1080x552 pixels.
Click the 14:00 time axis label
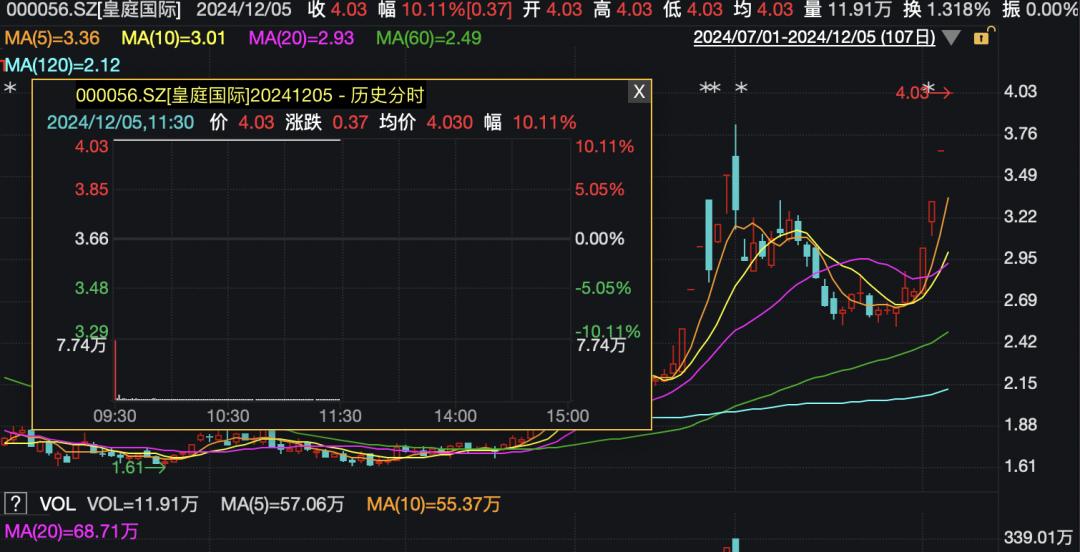pyautogui.click(x=456, y=416)
